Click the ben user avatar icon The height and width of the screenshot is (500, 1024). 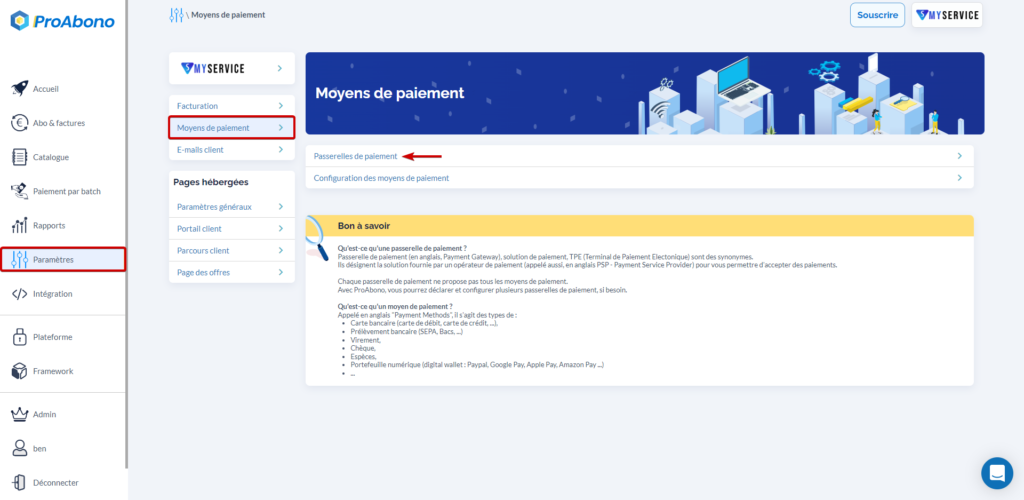click(x=20, y=448)
